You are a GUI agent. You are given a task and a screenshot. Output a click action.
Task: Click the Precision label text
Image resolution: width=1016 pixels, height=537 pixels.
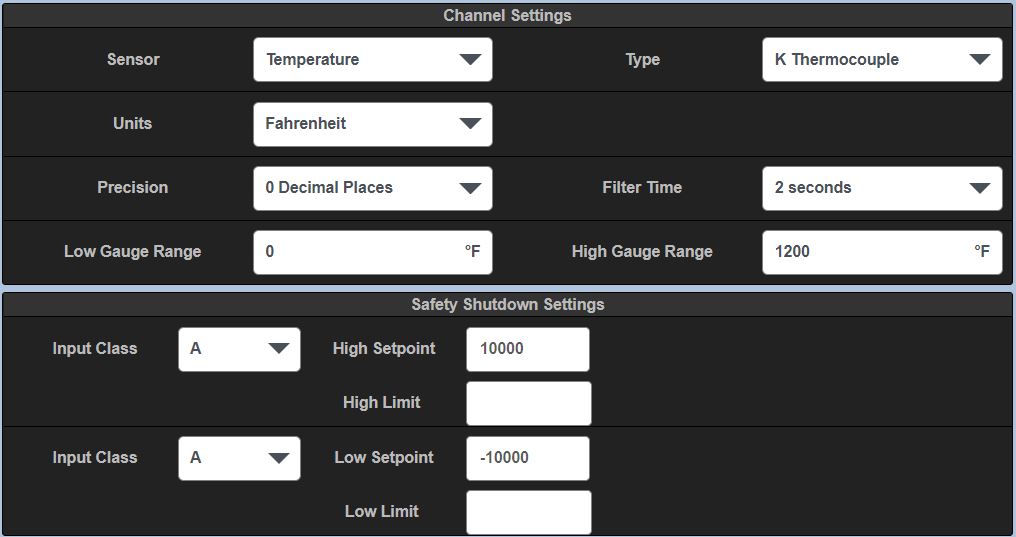click(133, 188)
